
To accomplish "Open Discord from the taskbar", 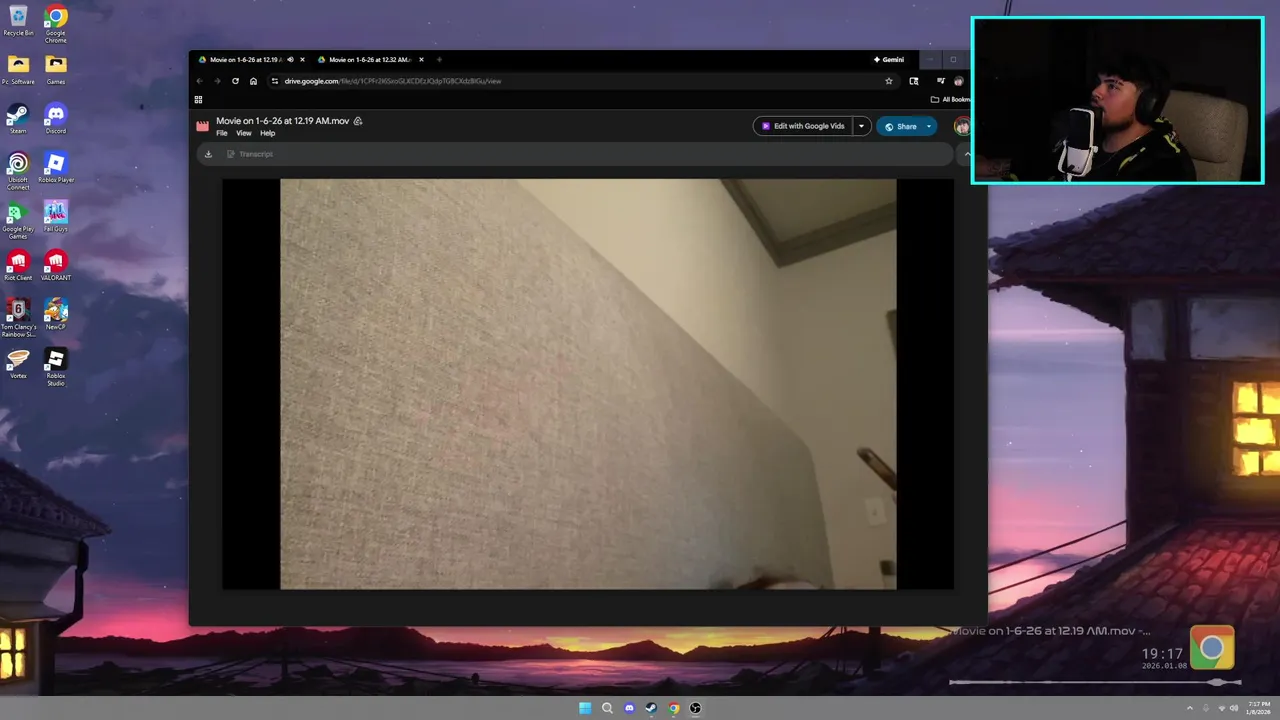I will point(629,708).
